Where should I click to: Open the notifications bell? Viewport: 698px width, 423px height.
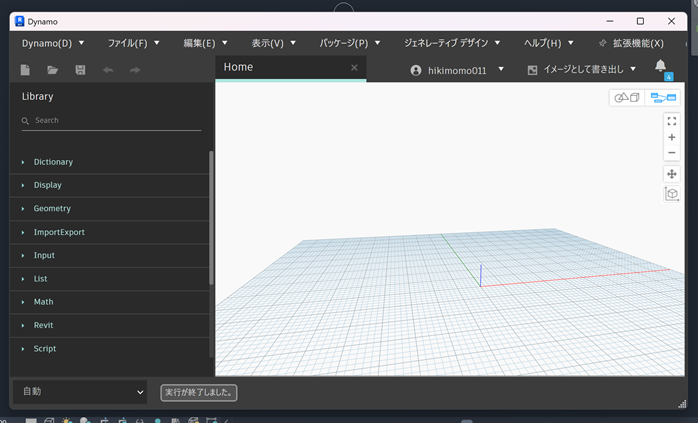(660, 67)
